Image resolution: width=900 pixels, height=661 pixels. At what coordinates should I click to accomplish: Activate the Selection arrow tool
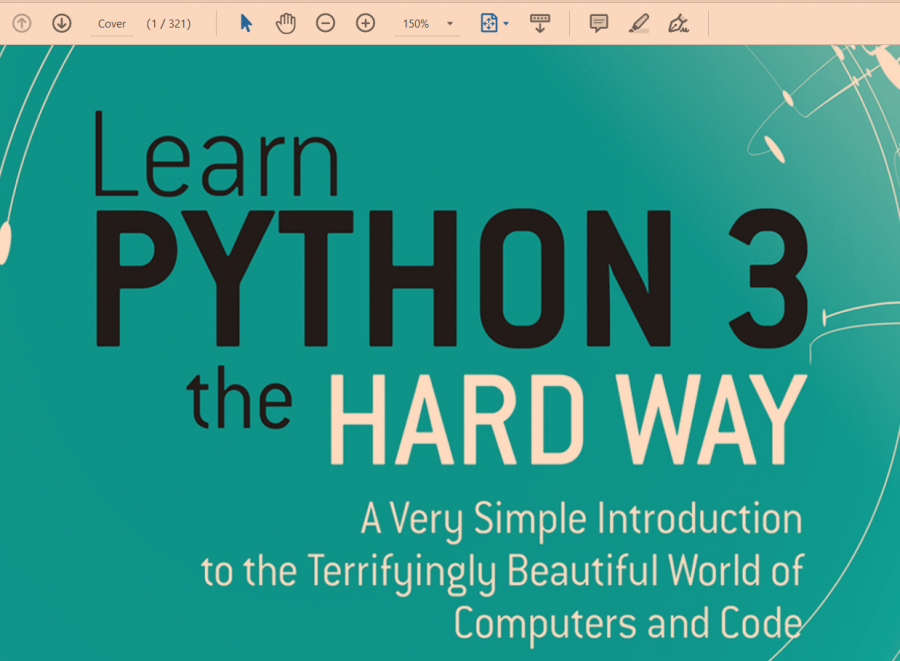click(x=246, y=23)
